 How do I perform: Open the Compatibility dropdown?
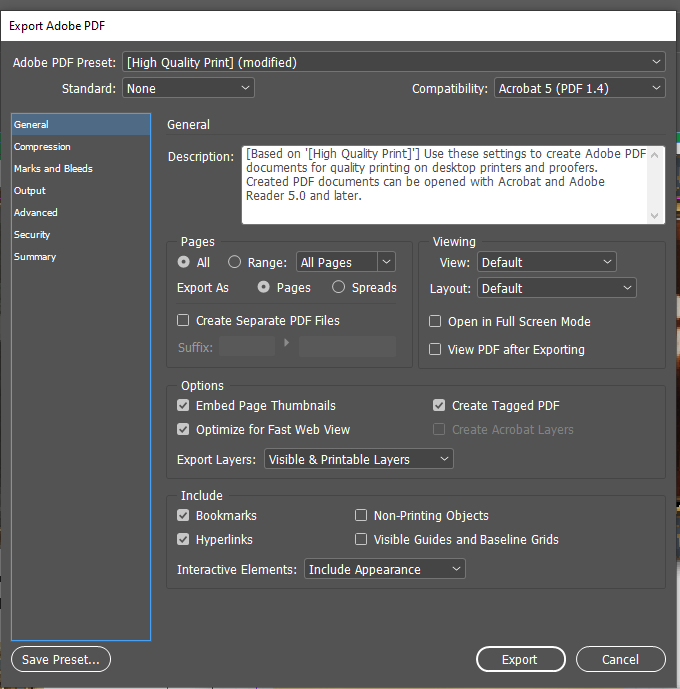coord(579,88)
